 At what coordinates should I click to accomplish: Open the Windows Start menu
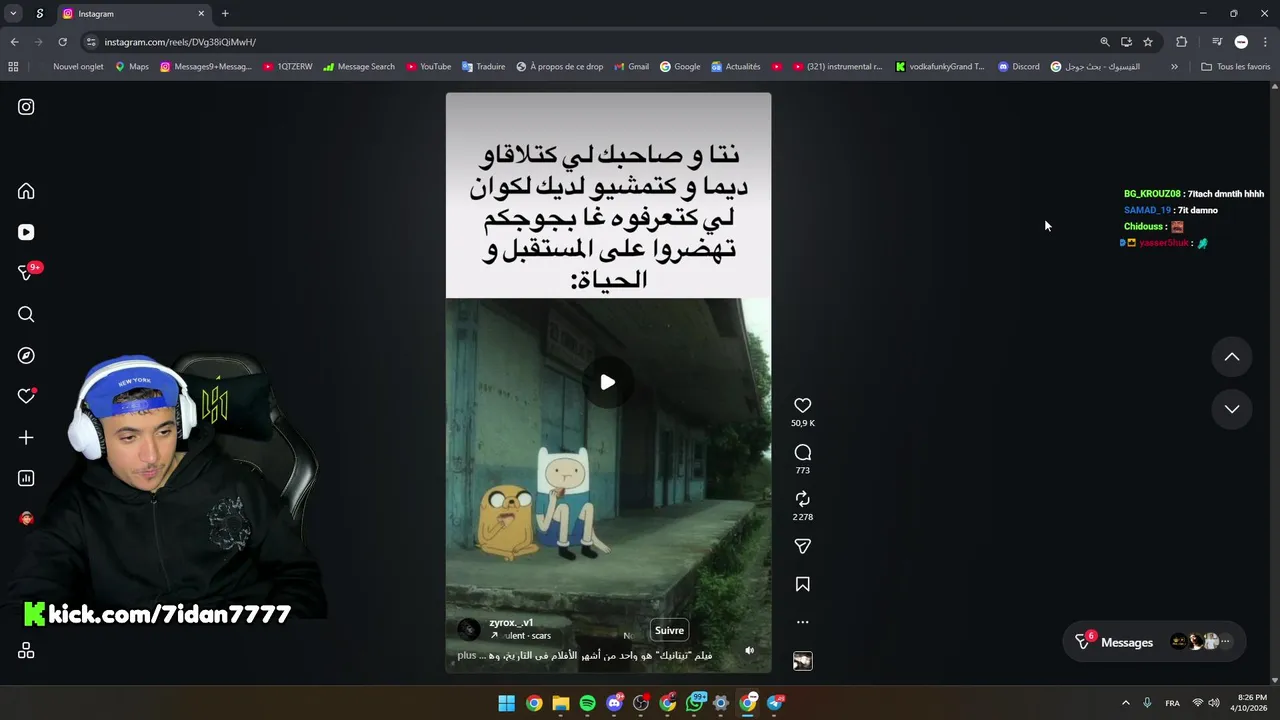click(x=507, y=703)
